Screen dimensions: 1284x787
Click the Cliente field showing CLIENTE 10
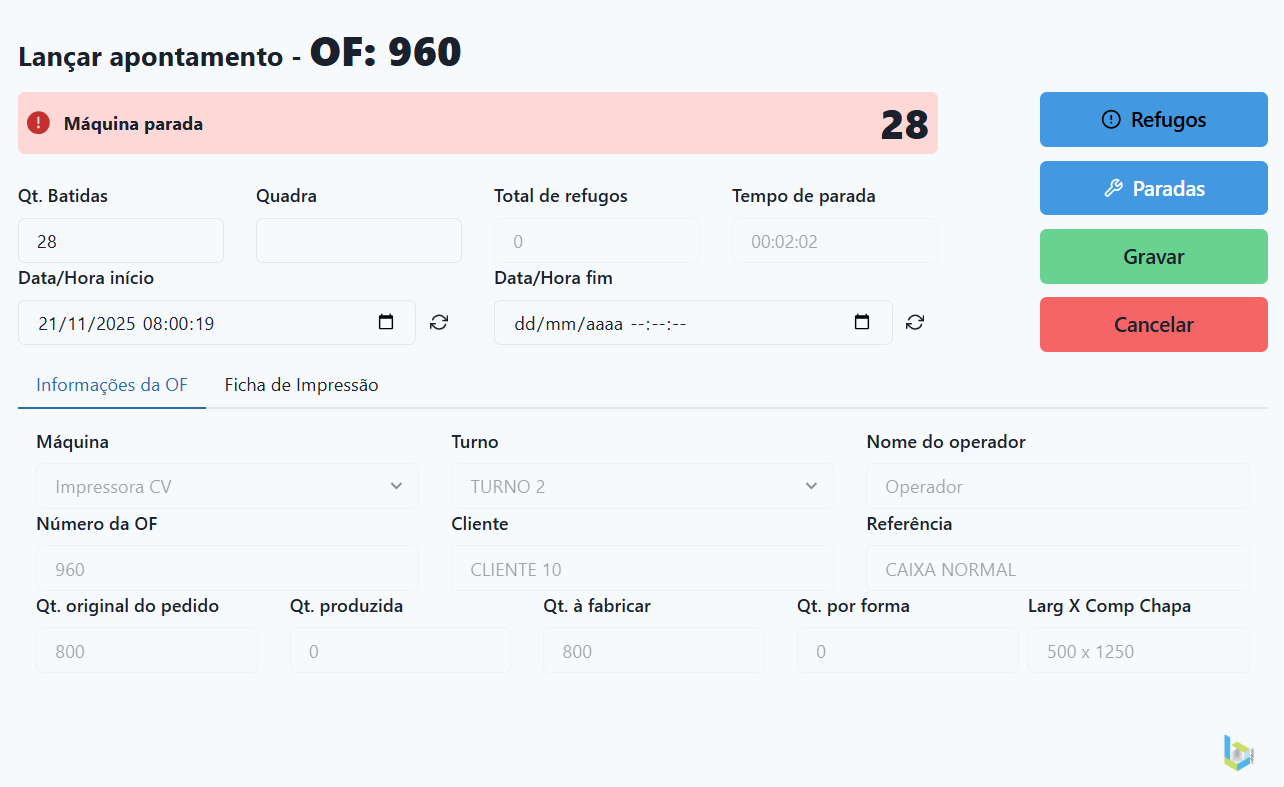pos(642,569)
